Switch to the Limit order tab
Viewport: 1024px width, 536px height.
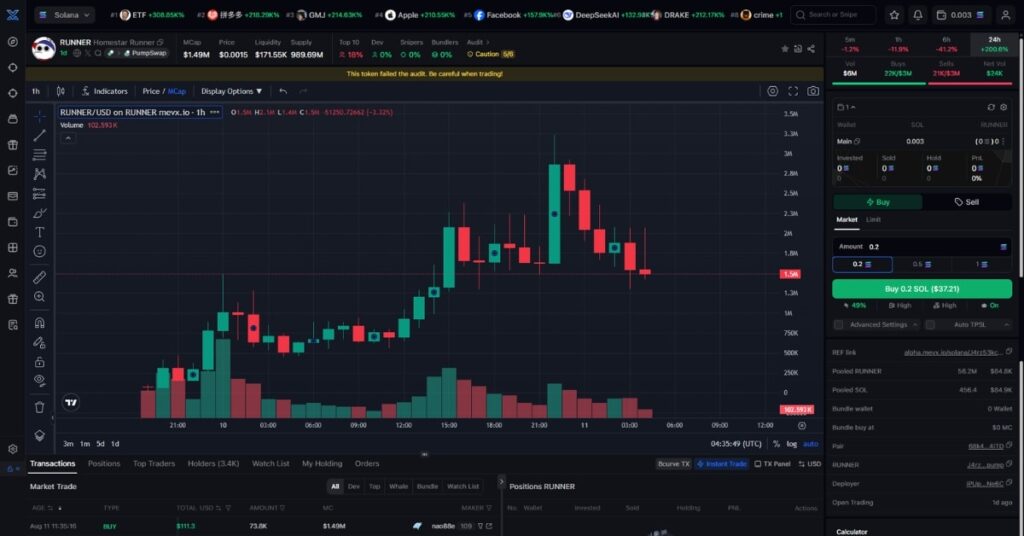[873, 220]
